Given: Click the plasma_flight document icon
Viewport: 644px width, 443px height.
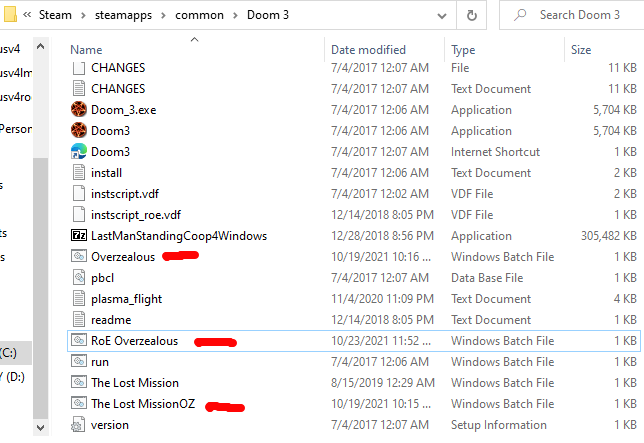Looking at the screenshot, I should 78,298.
